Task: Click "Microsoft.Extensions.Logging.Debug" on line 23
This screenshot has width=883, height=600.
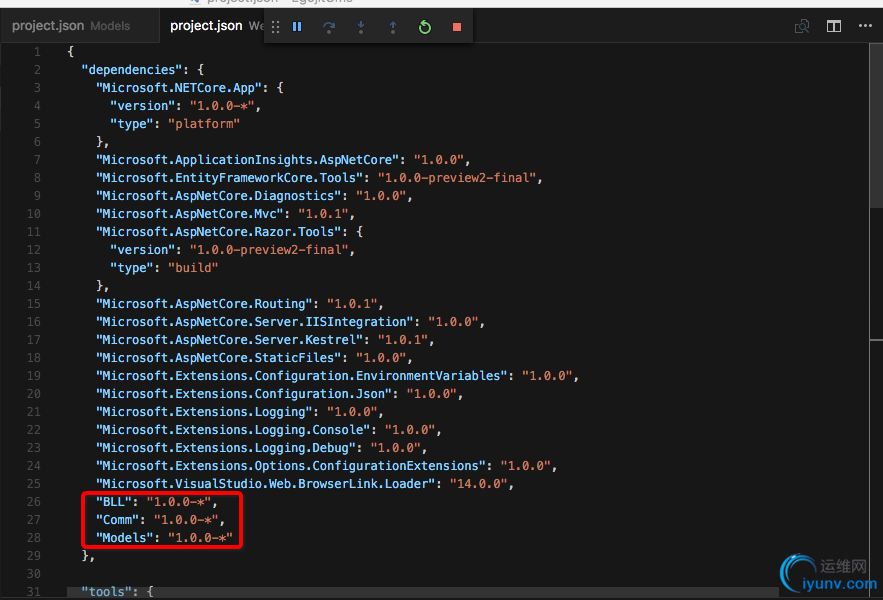Action: tap(226, 448)
